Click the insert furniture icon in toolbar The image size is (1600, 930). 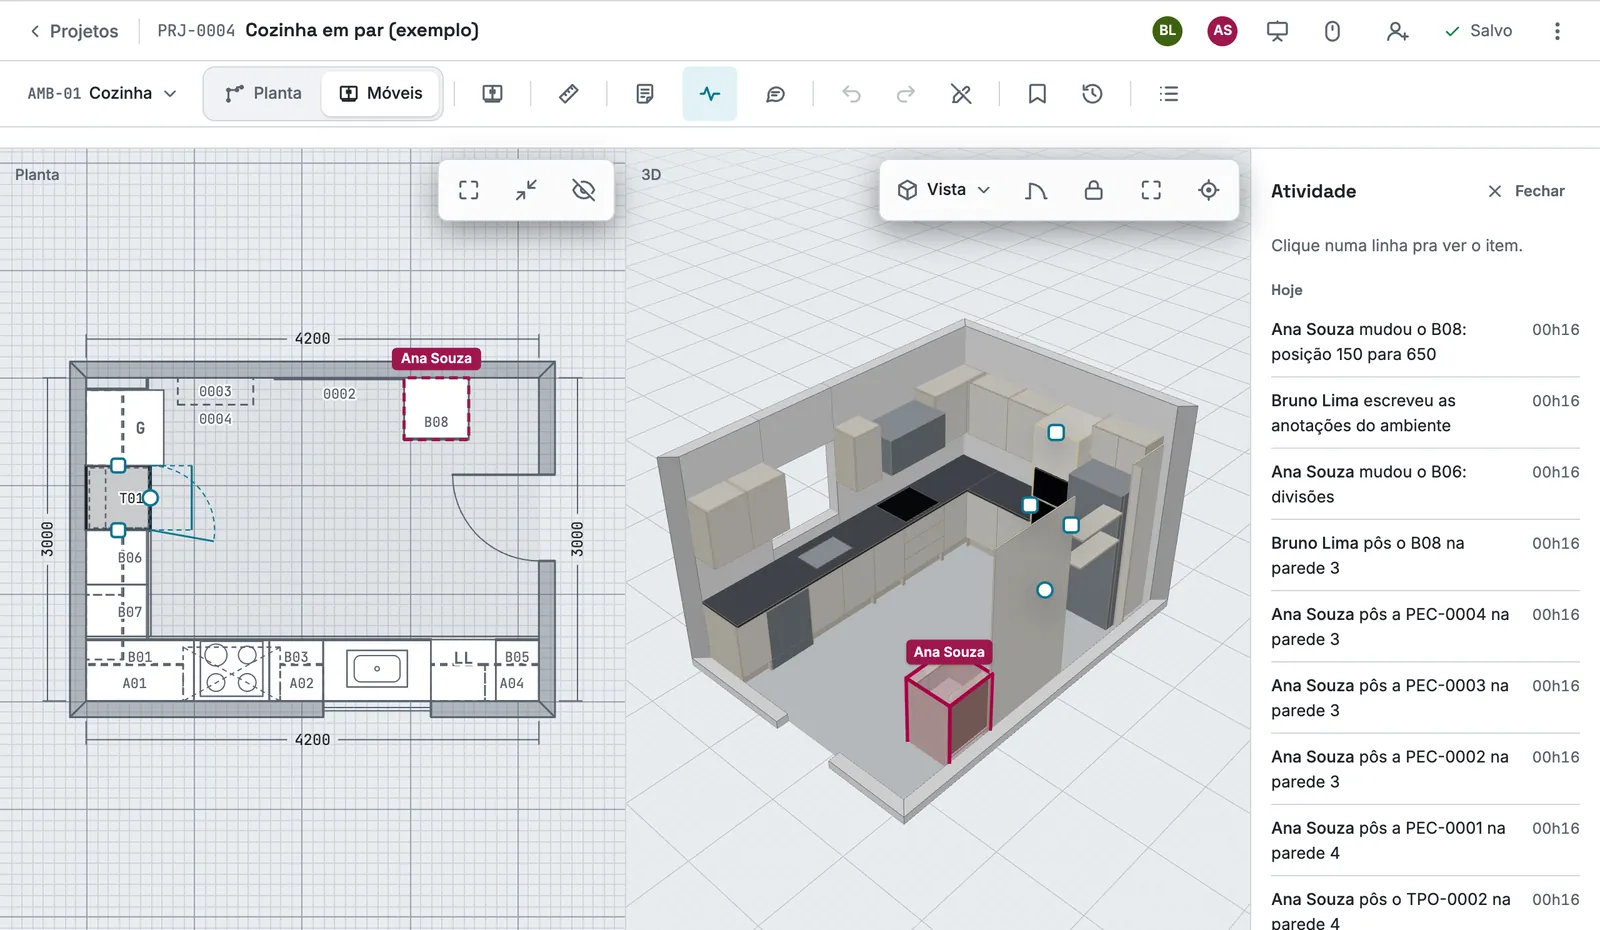[x=492, y=94]
